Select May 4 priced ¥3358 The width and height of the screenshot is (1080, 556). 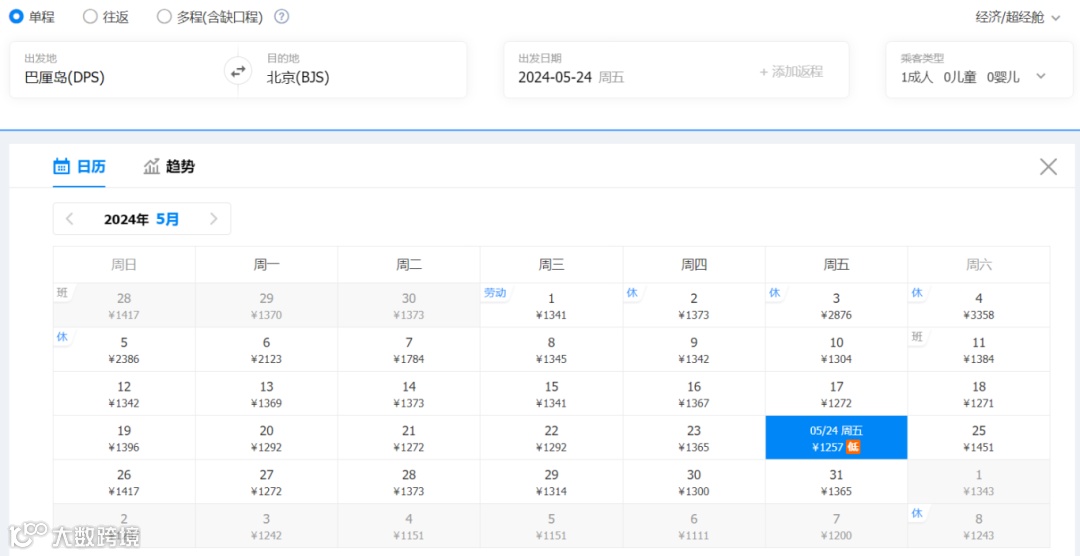(x=979, y=305)
